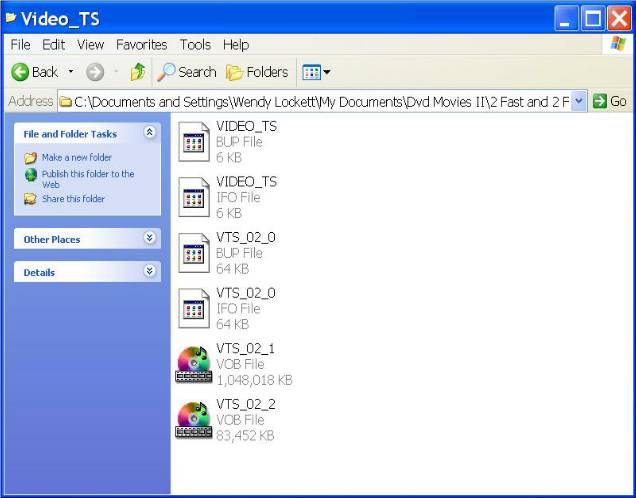Click the VTS_02_1 file name
Screen dimensions: 636x498
coord(245,349)
